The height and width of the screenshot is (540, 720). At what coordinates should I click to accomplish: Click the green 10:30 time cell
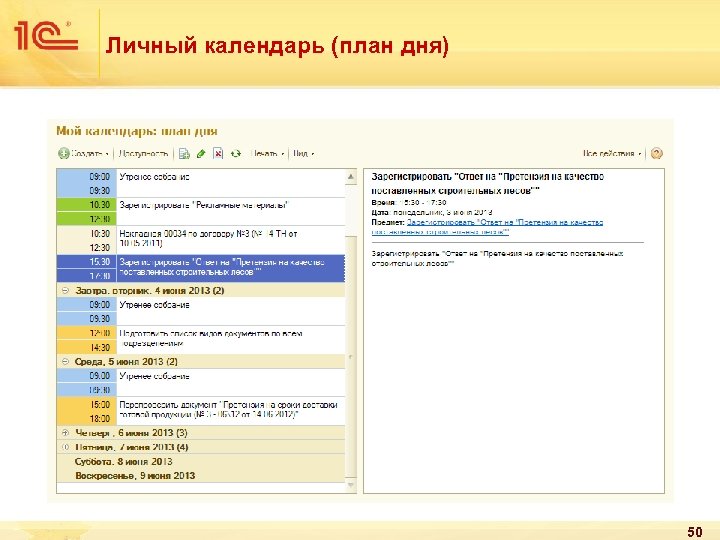[x=87, y=205]
